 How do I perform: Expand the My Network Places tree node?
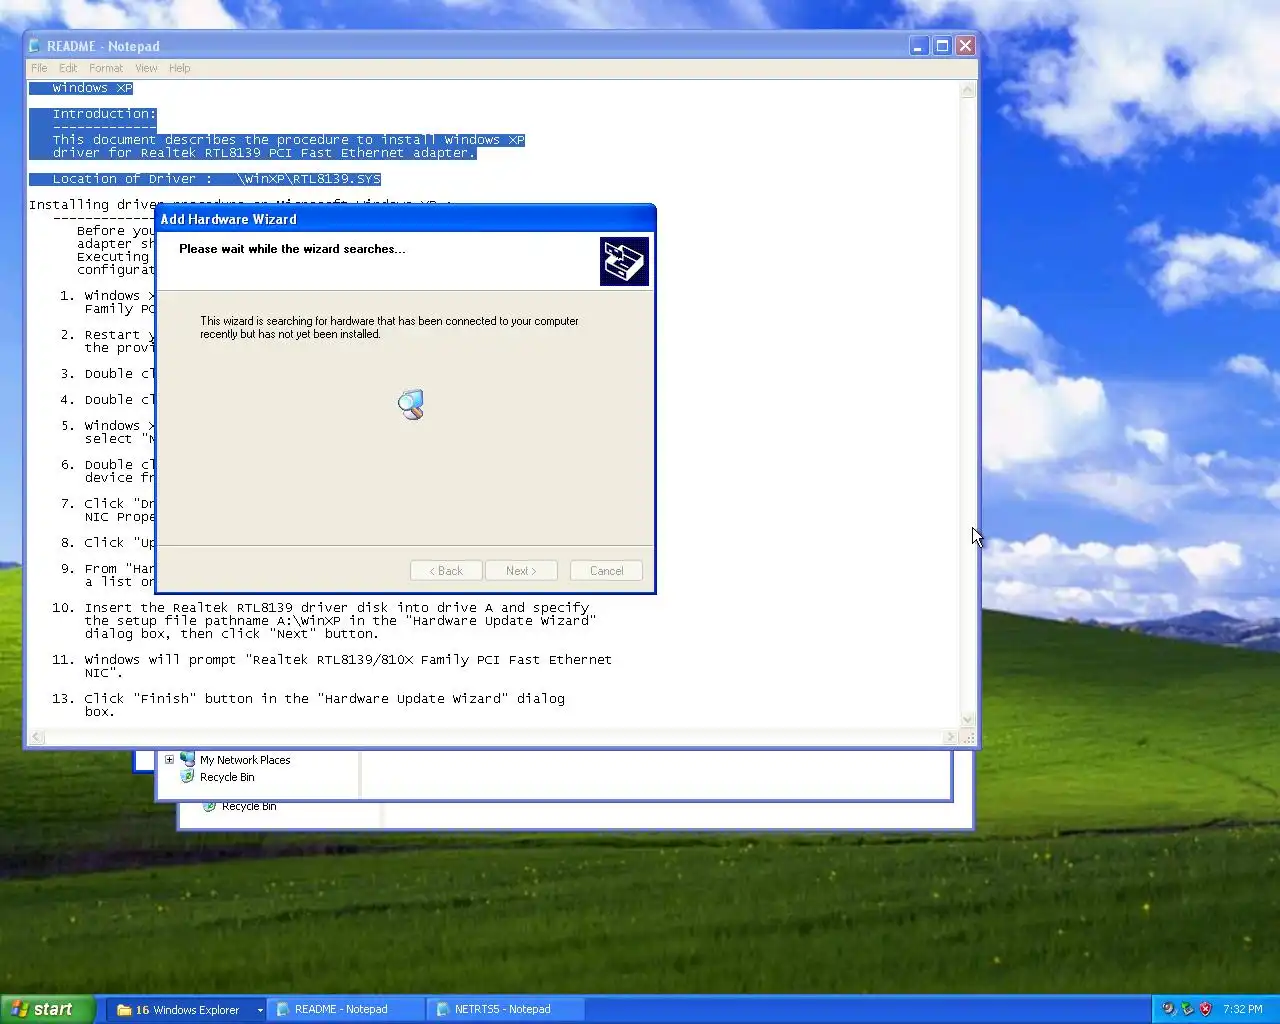point(169,760)
